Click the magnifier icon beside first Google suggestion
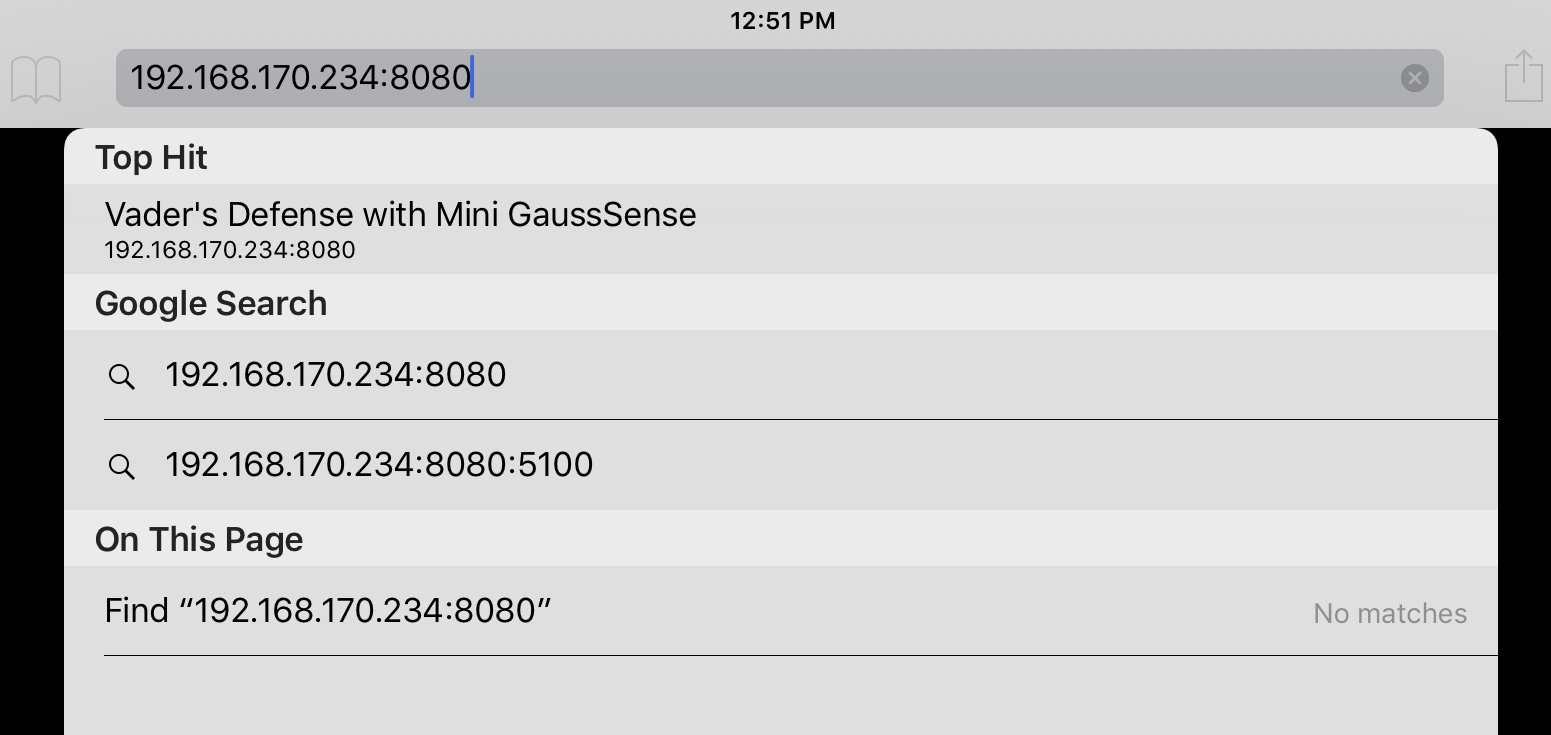Viewport: 1551px width, 735px height. 121,376
